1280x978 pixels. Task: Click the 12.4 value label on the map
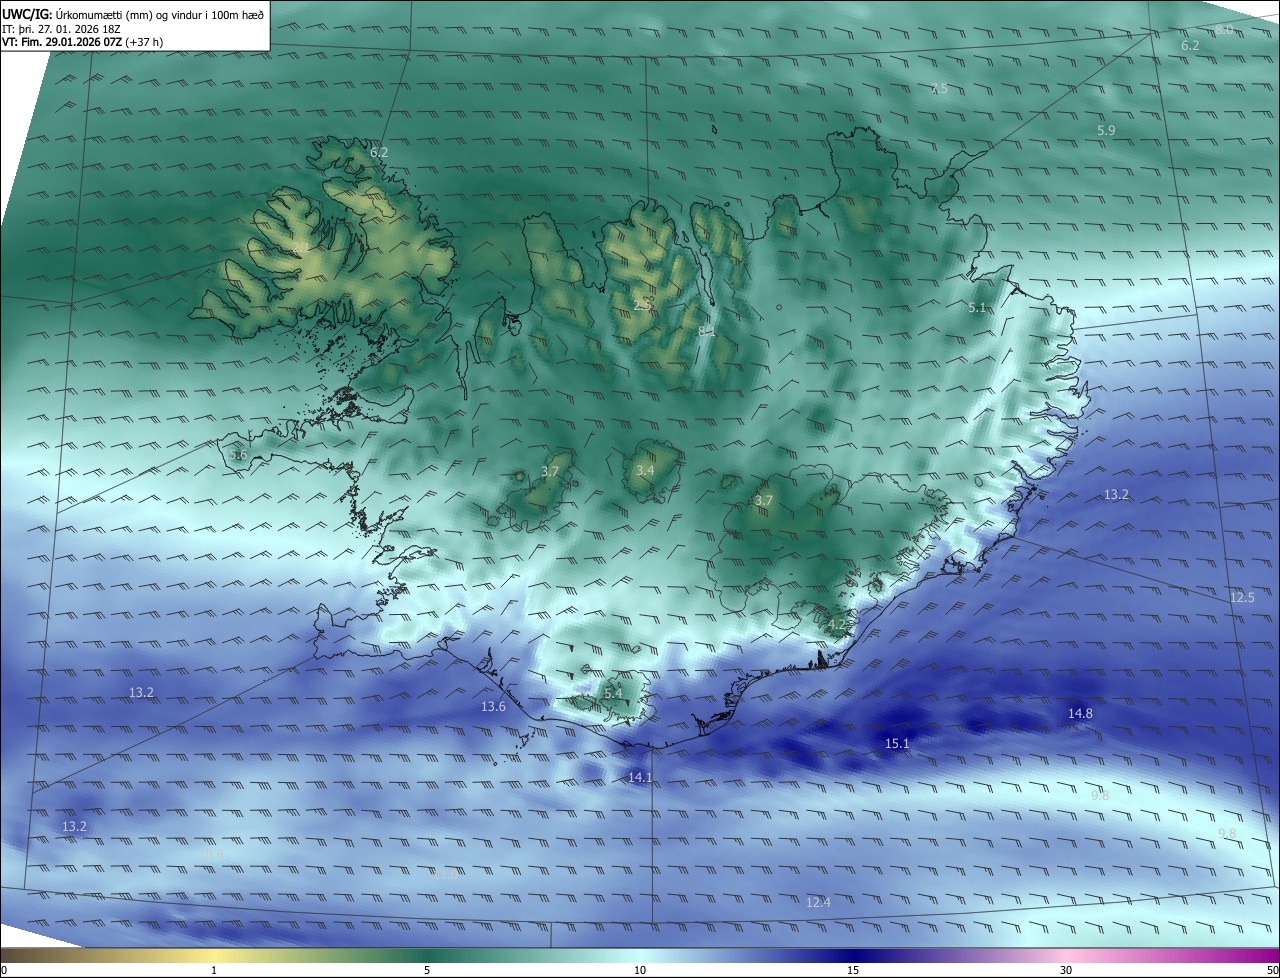click(818, 902)
